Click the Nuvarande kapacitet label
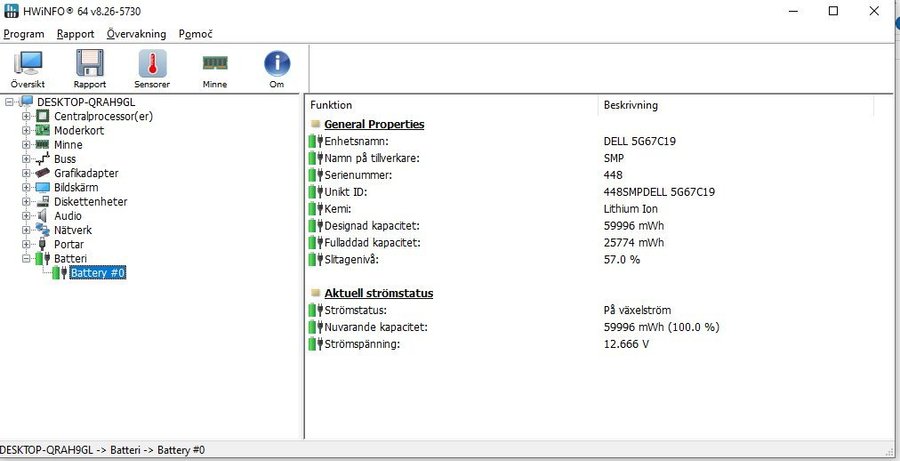Screen dimensions: 900x461 click(x=376, y=327)
